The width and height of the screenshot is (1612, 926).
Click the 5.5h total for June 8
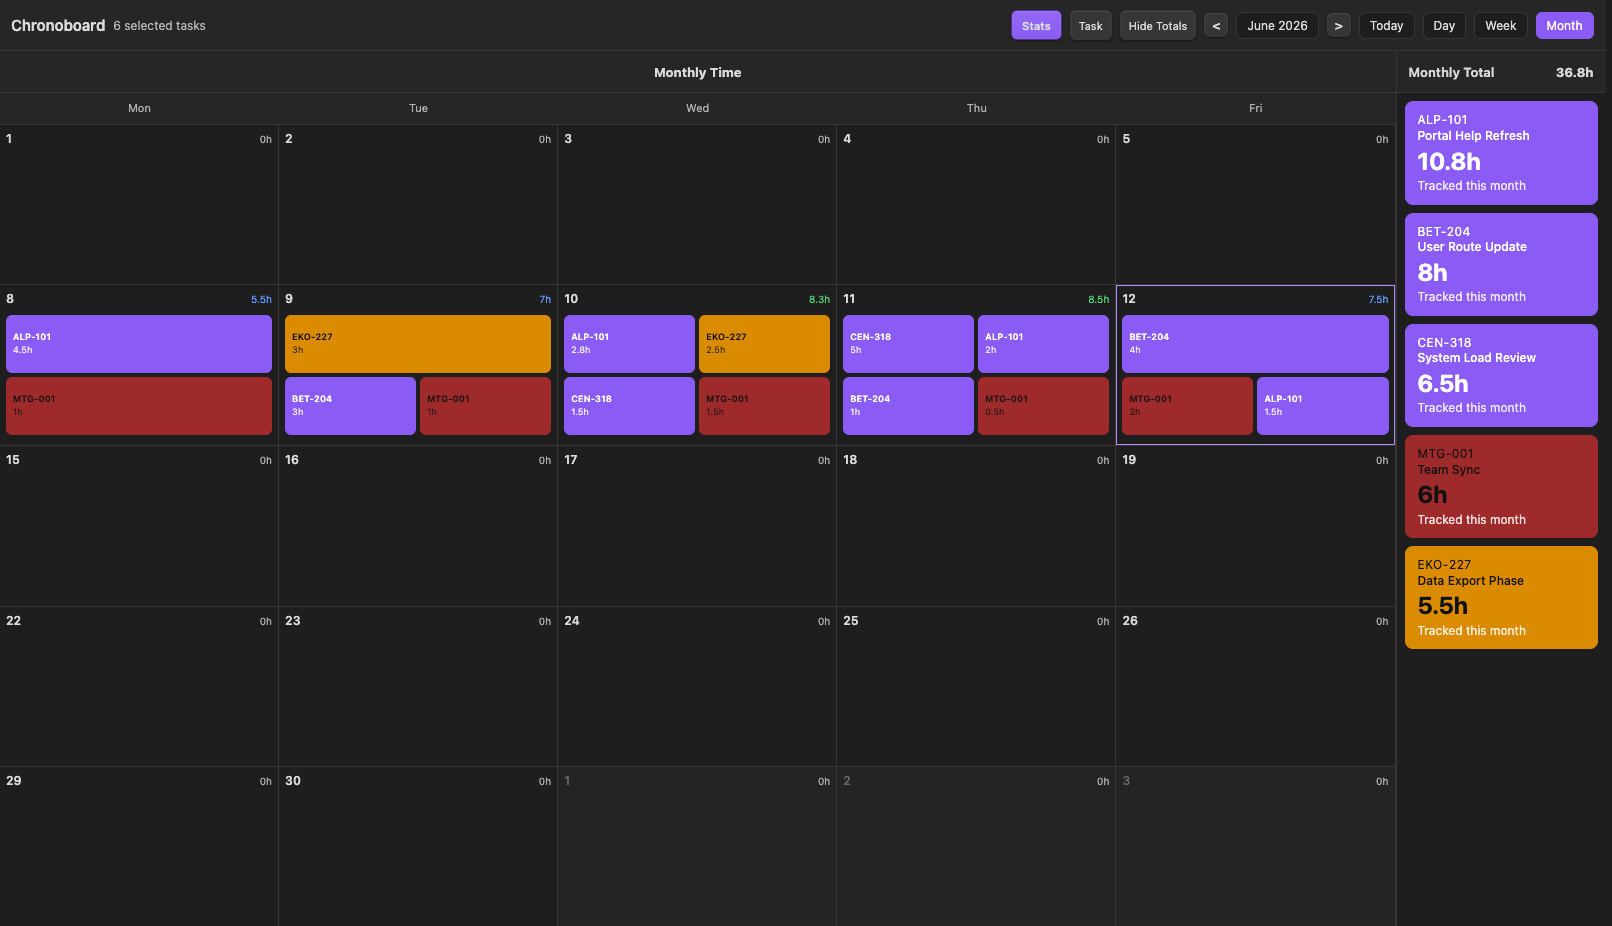[261, 300]
